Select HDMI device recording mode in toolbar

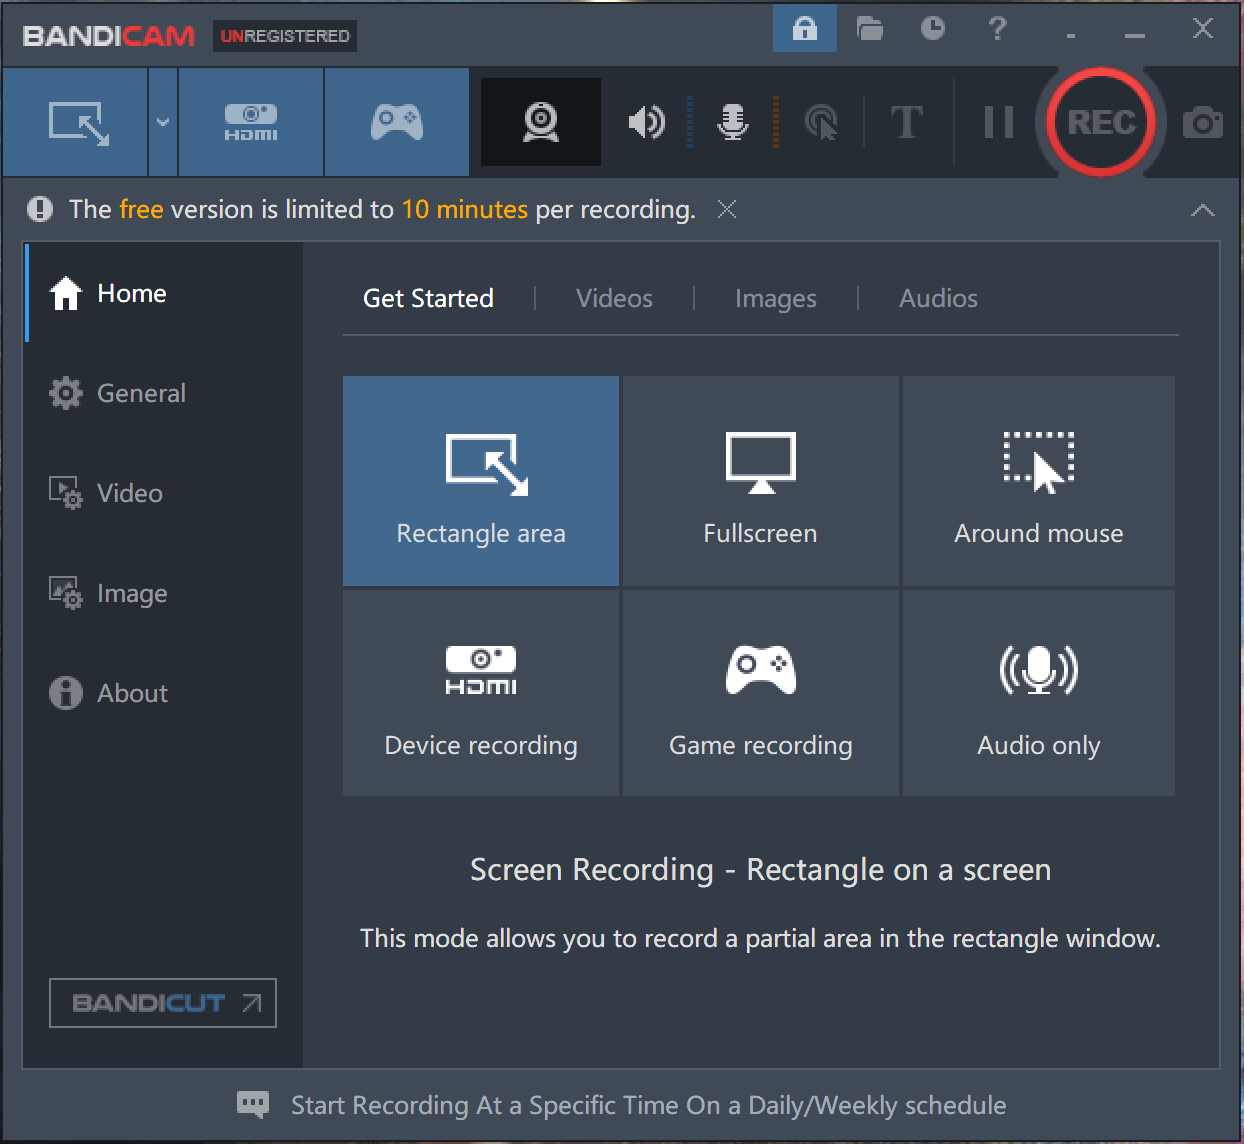251,122
